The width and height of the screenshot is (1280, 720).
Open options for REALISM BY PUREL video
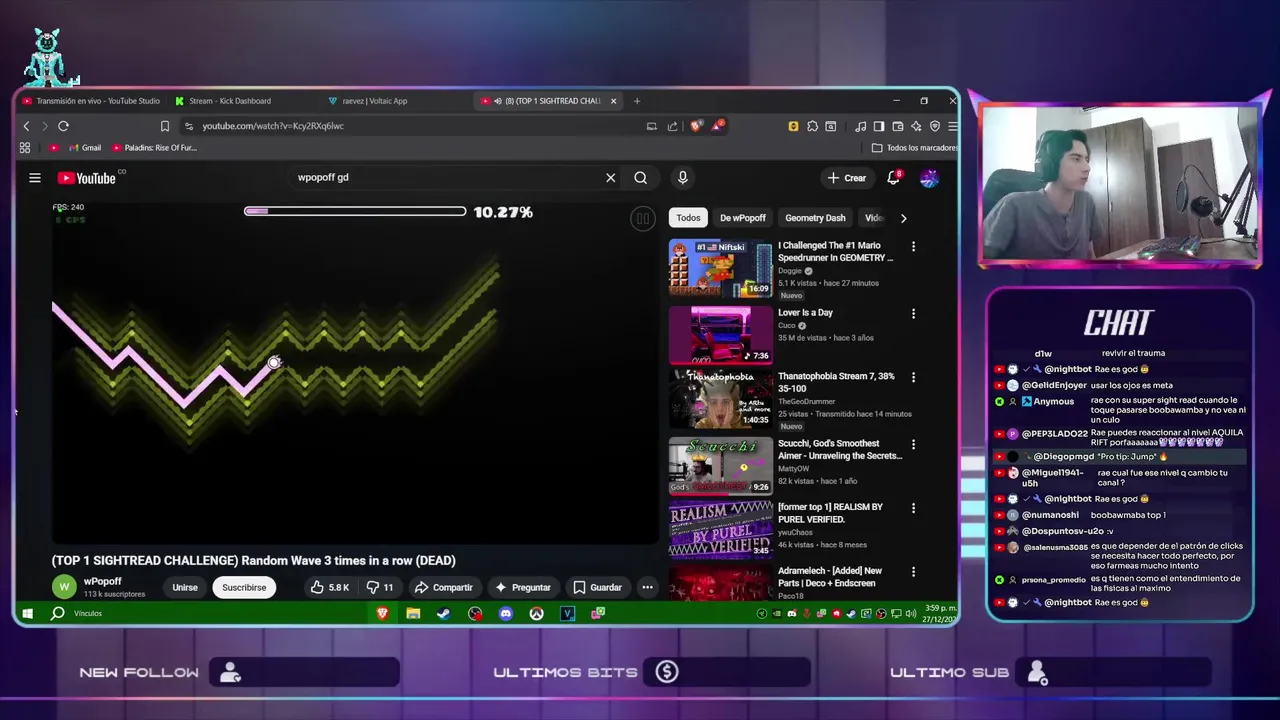(x=913, y=509)
